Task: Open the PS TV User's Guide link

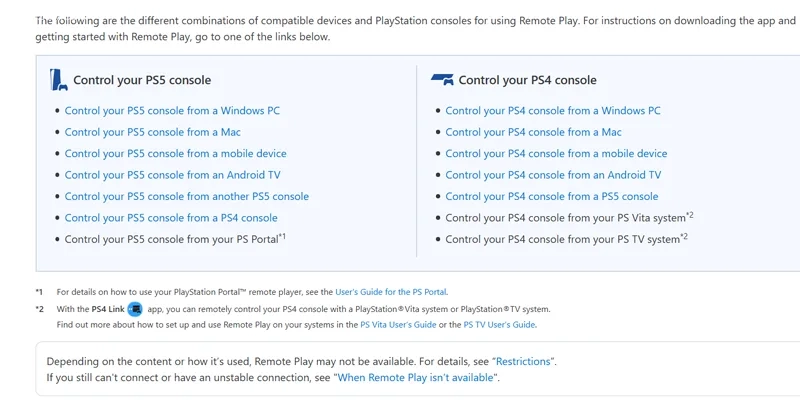Action: [x=499, y=325]
